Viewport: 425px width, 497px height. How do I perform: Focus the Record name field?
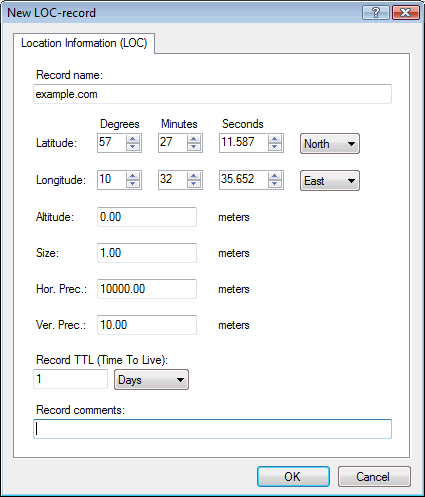(212, 94)
